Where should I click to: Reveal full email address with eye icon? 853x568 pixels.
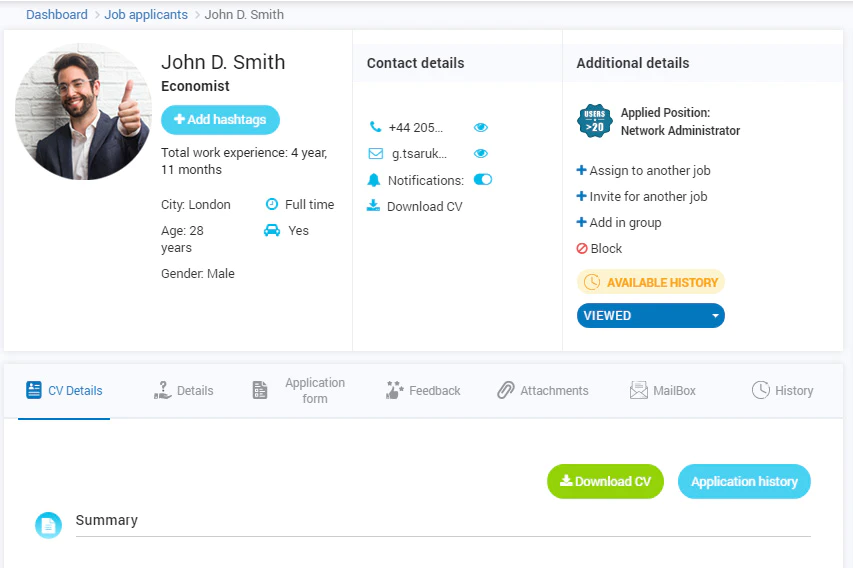[480, 153]
